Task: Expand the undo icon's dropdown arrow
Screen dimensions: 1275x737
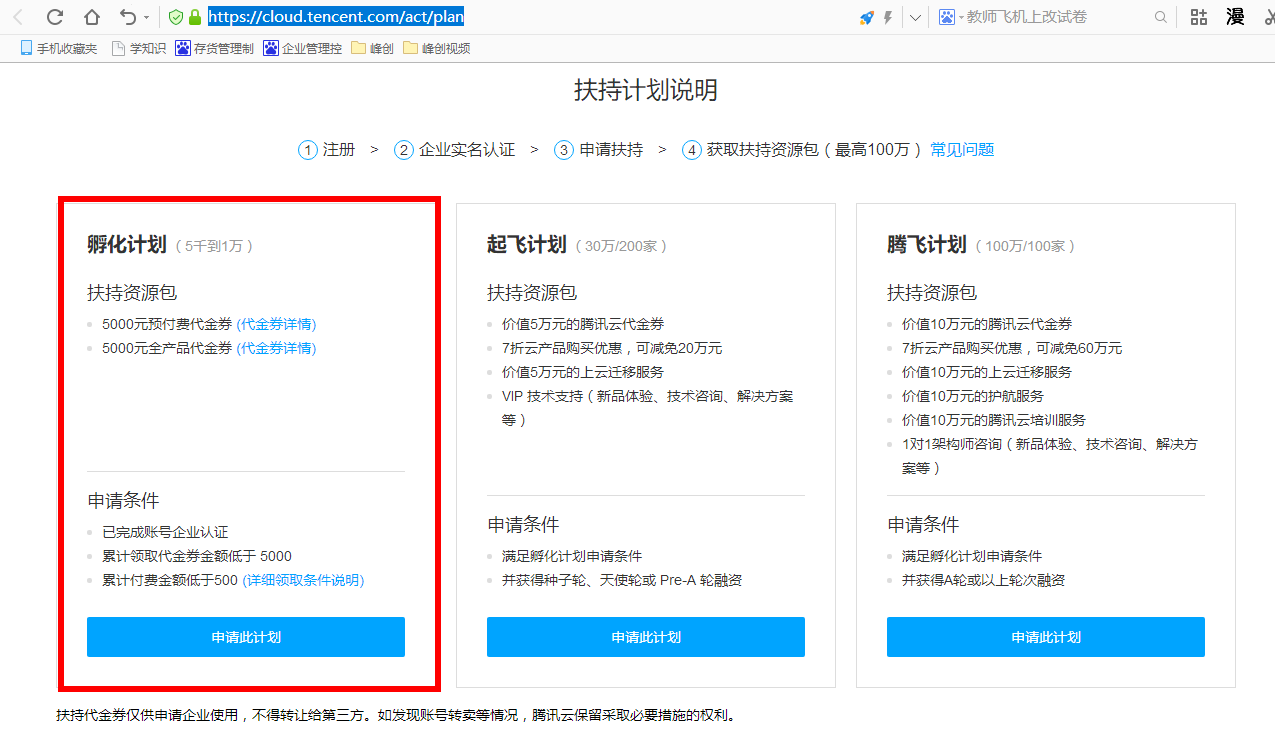Action: [147, 18]
